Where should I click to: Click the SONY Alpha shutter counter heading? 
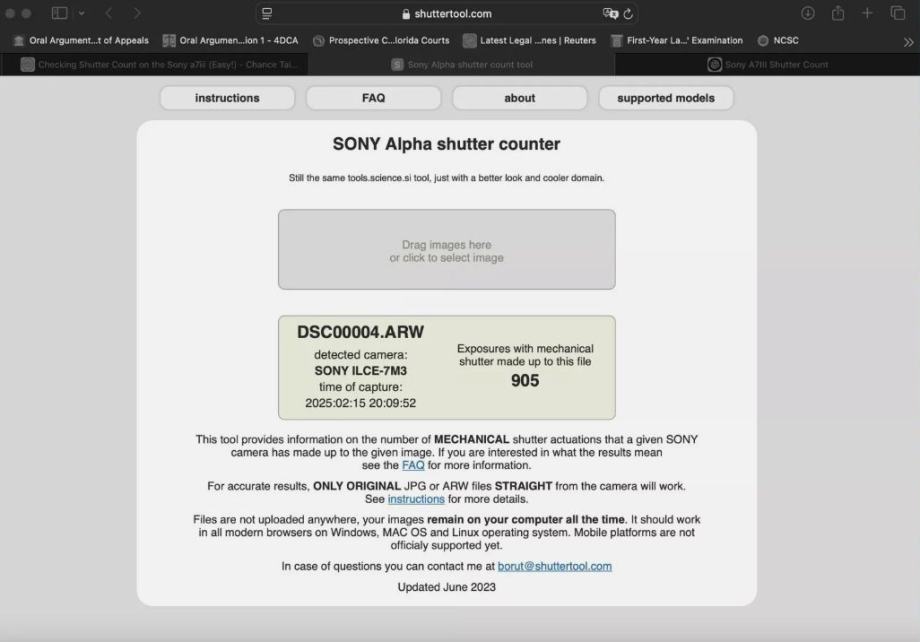[447, 144]
